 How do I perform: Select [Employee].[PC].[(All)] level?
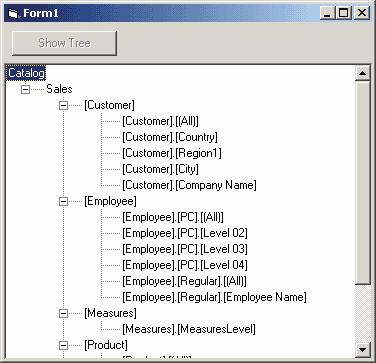click(x=173, y=217)
